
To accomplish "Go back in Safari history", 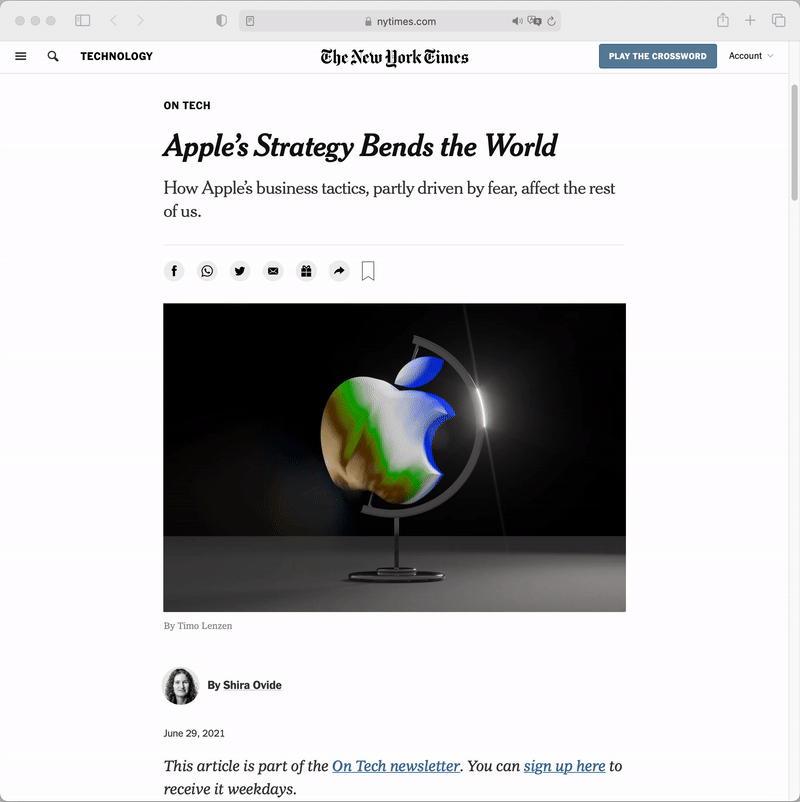I will pos(114,20).
